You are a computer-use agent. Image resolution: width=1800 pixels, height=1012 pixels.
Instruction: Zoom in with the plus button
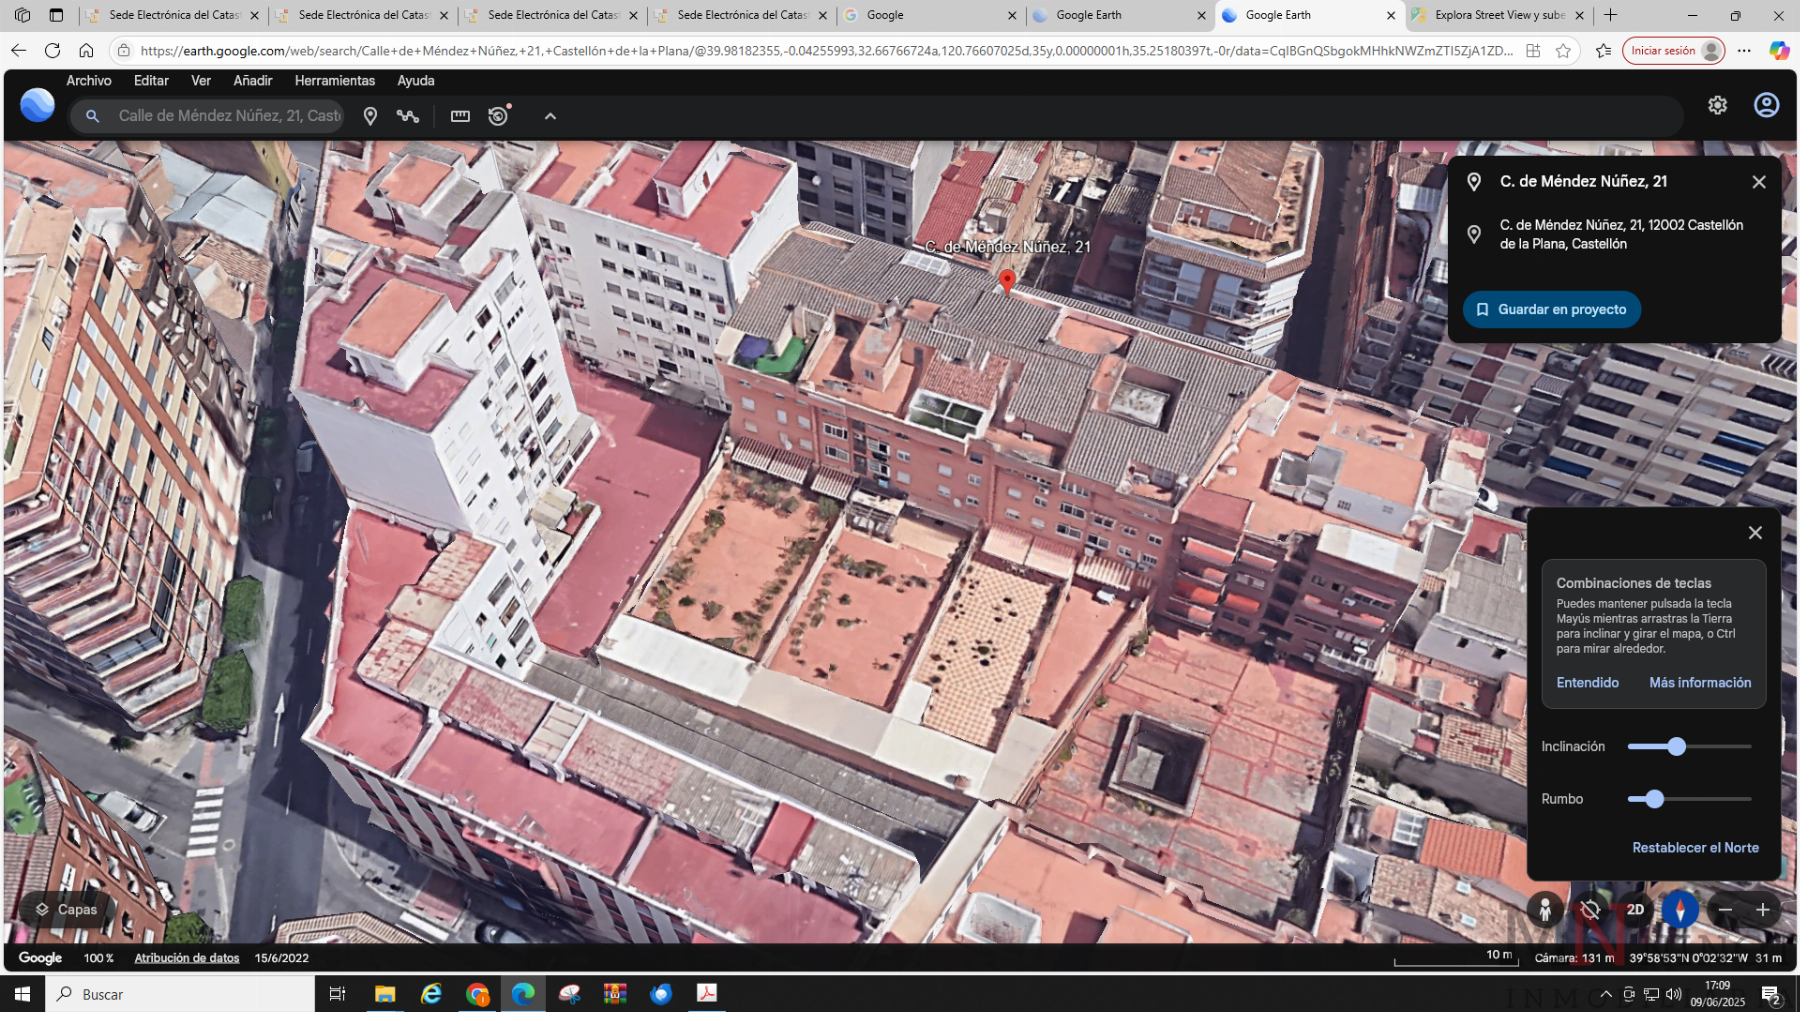1763,909
